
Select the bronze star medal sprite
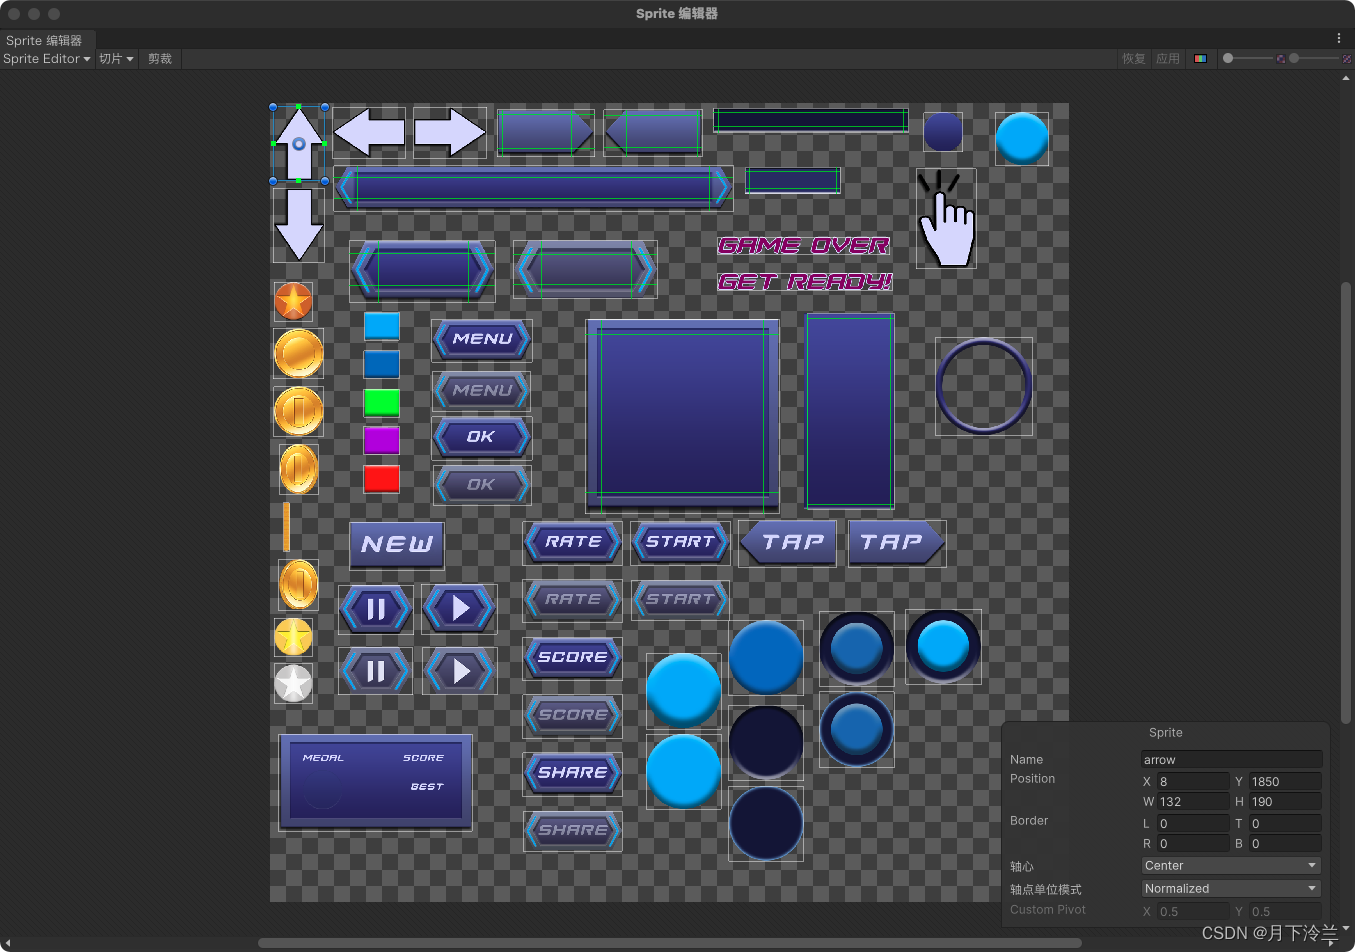tap(294, 301)
